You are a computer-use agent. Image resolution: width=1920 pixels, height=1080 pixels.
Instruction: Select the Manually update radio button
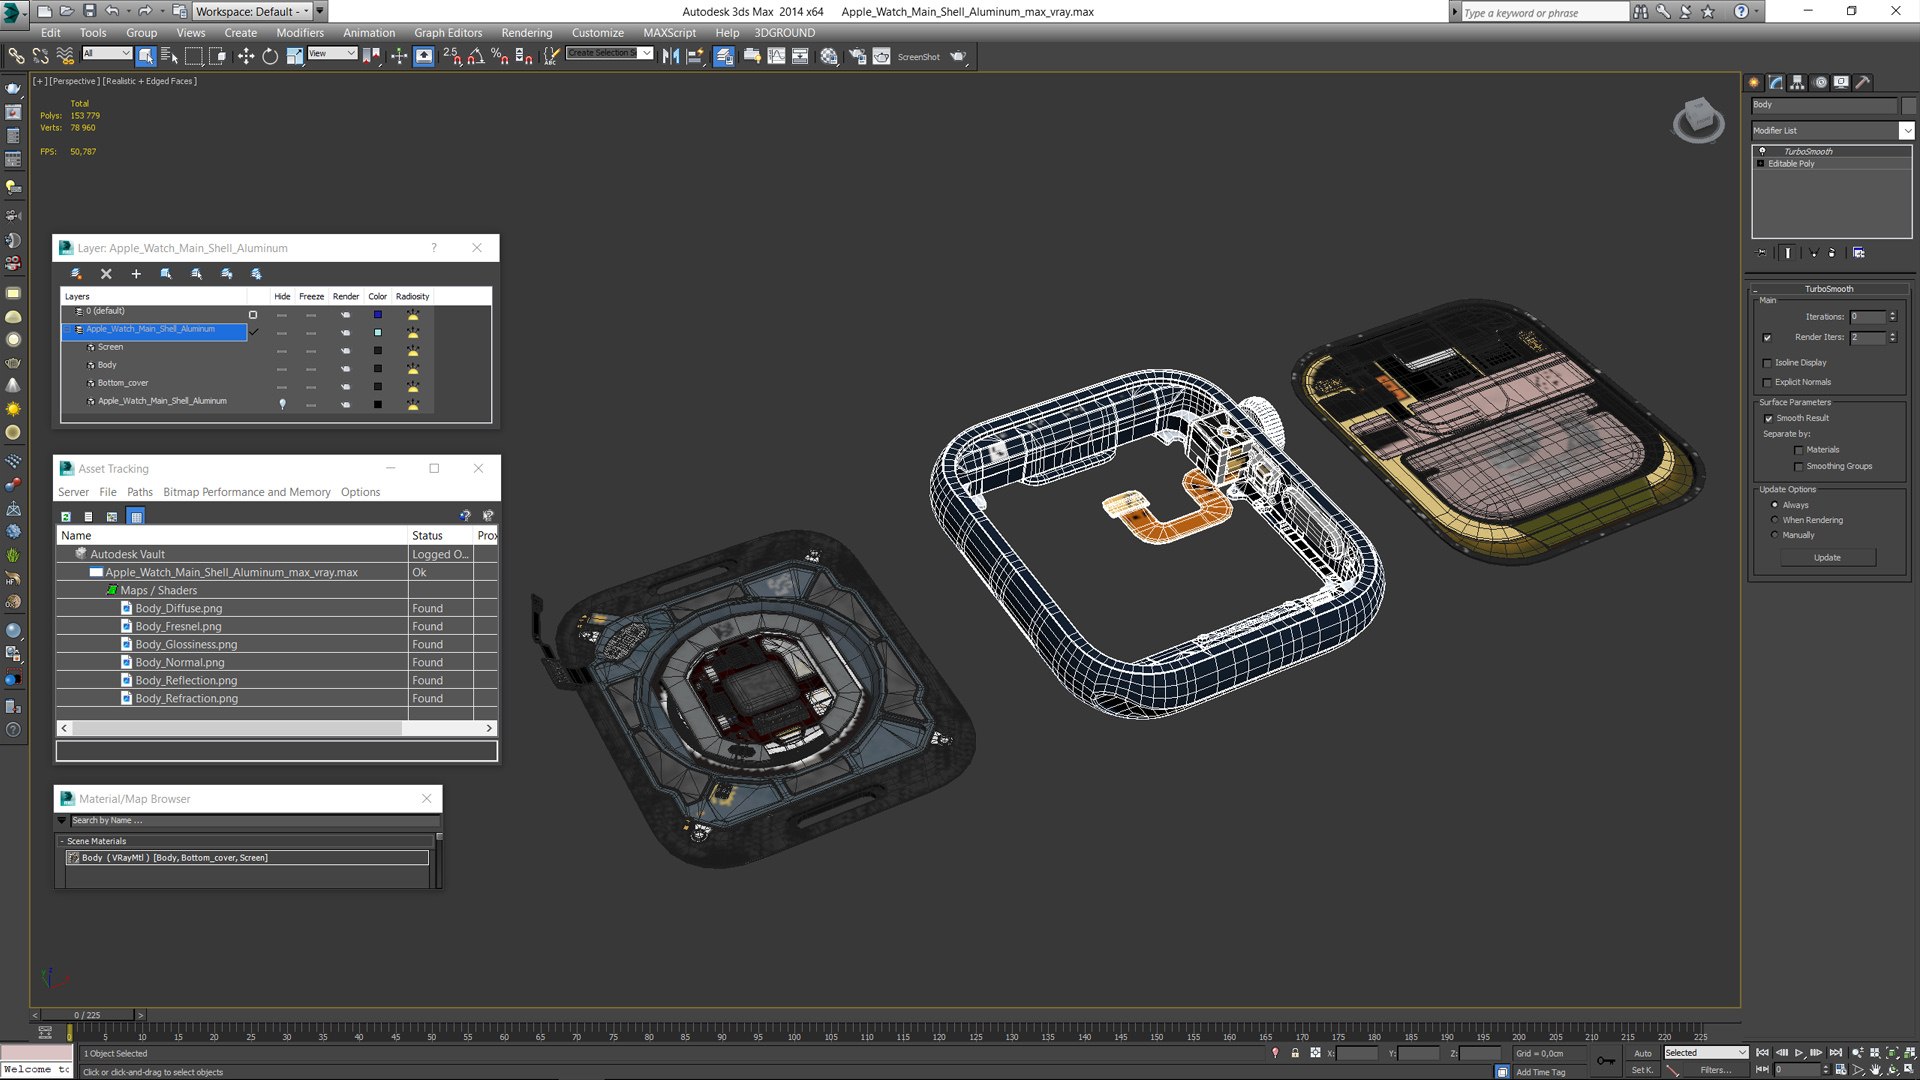pos(1775,535)
